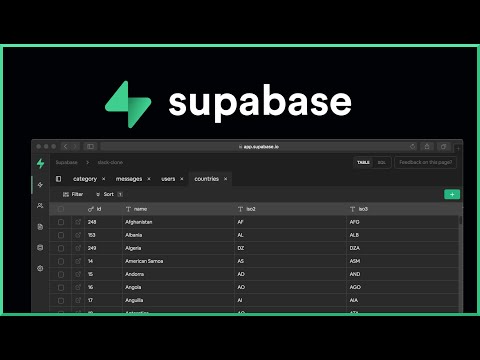Viewport: 480px width, 360px height.
Task: Click the text type icon in iso3 header
Action: 352,209
